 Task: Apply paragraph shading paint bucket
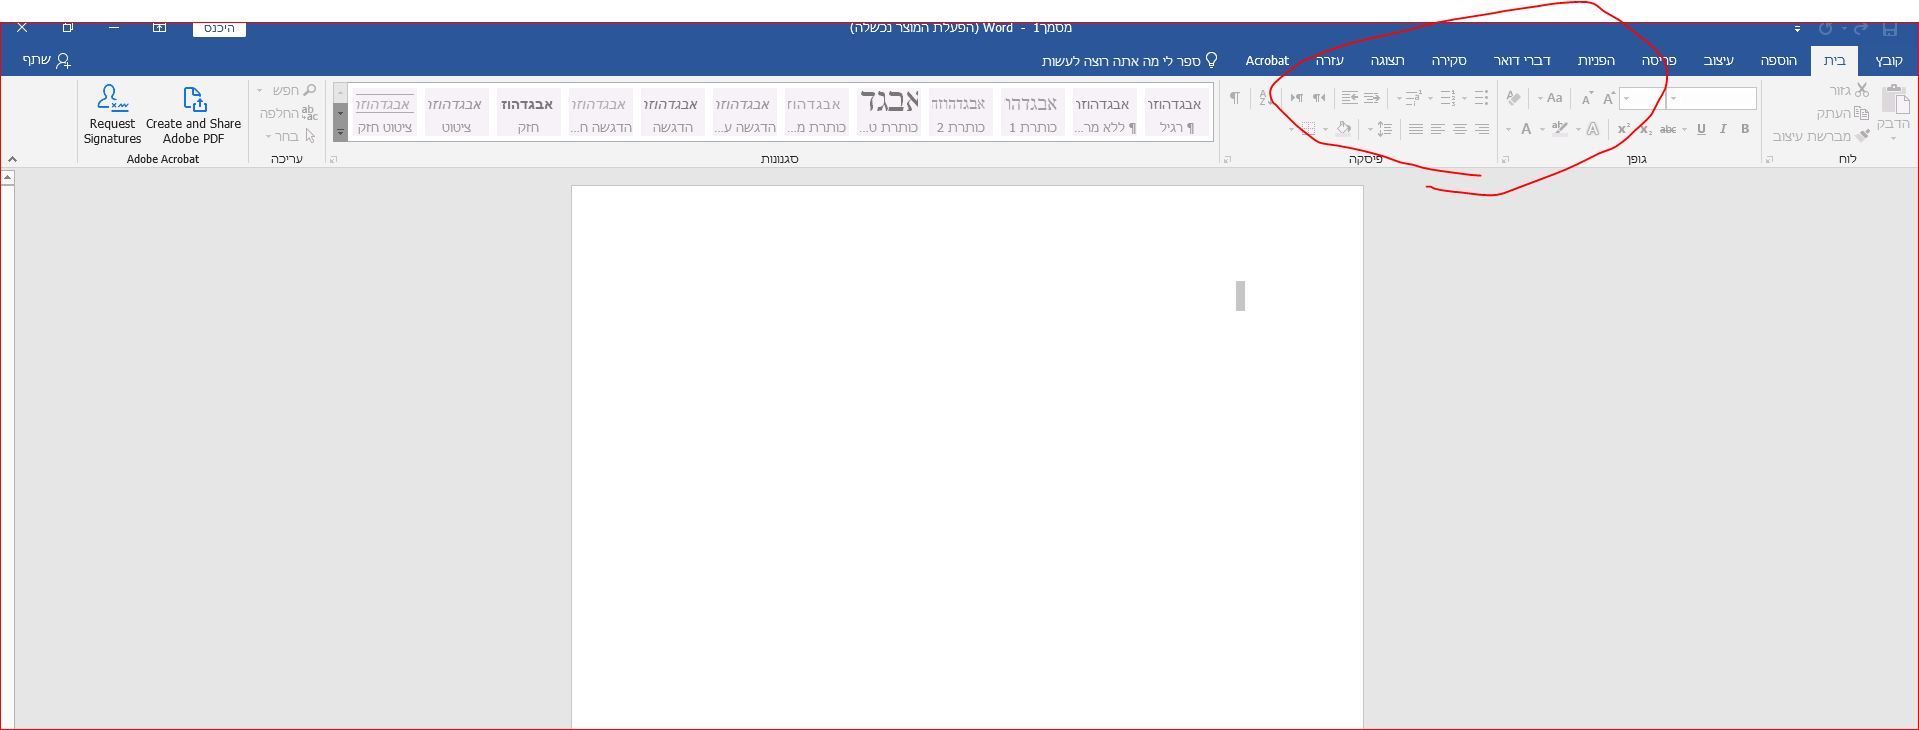point(1343,129)
